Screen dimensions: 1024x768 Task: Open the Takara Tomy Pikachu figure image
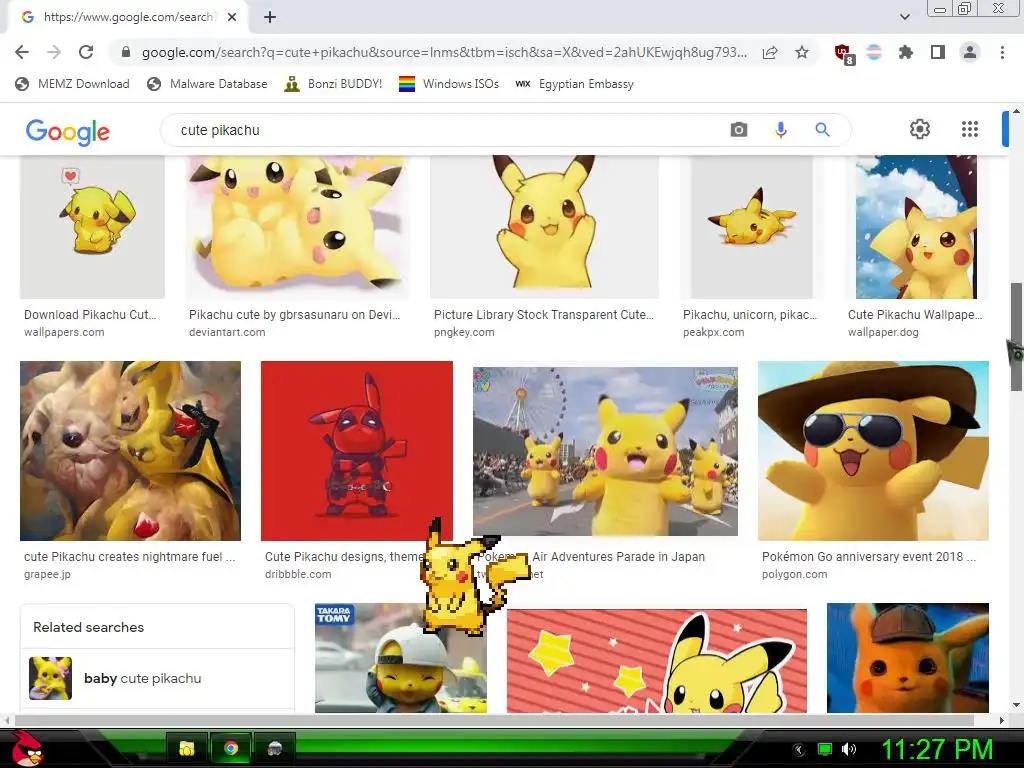coord(401,658)
